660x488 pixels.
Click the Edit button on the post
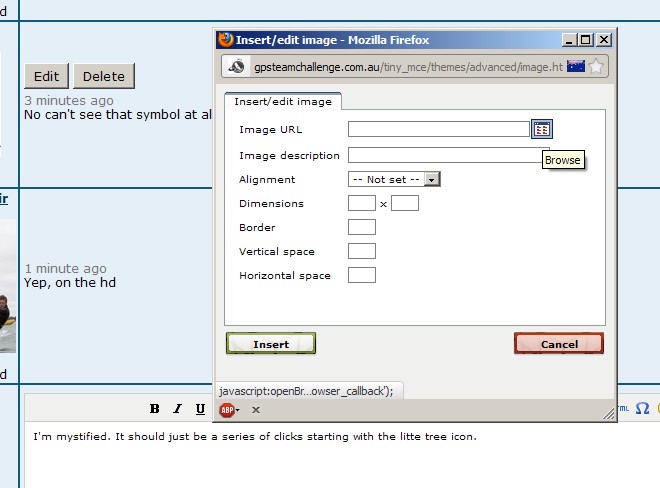click(46, 76)
